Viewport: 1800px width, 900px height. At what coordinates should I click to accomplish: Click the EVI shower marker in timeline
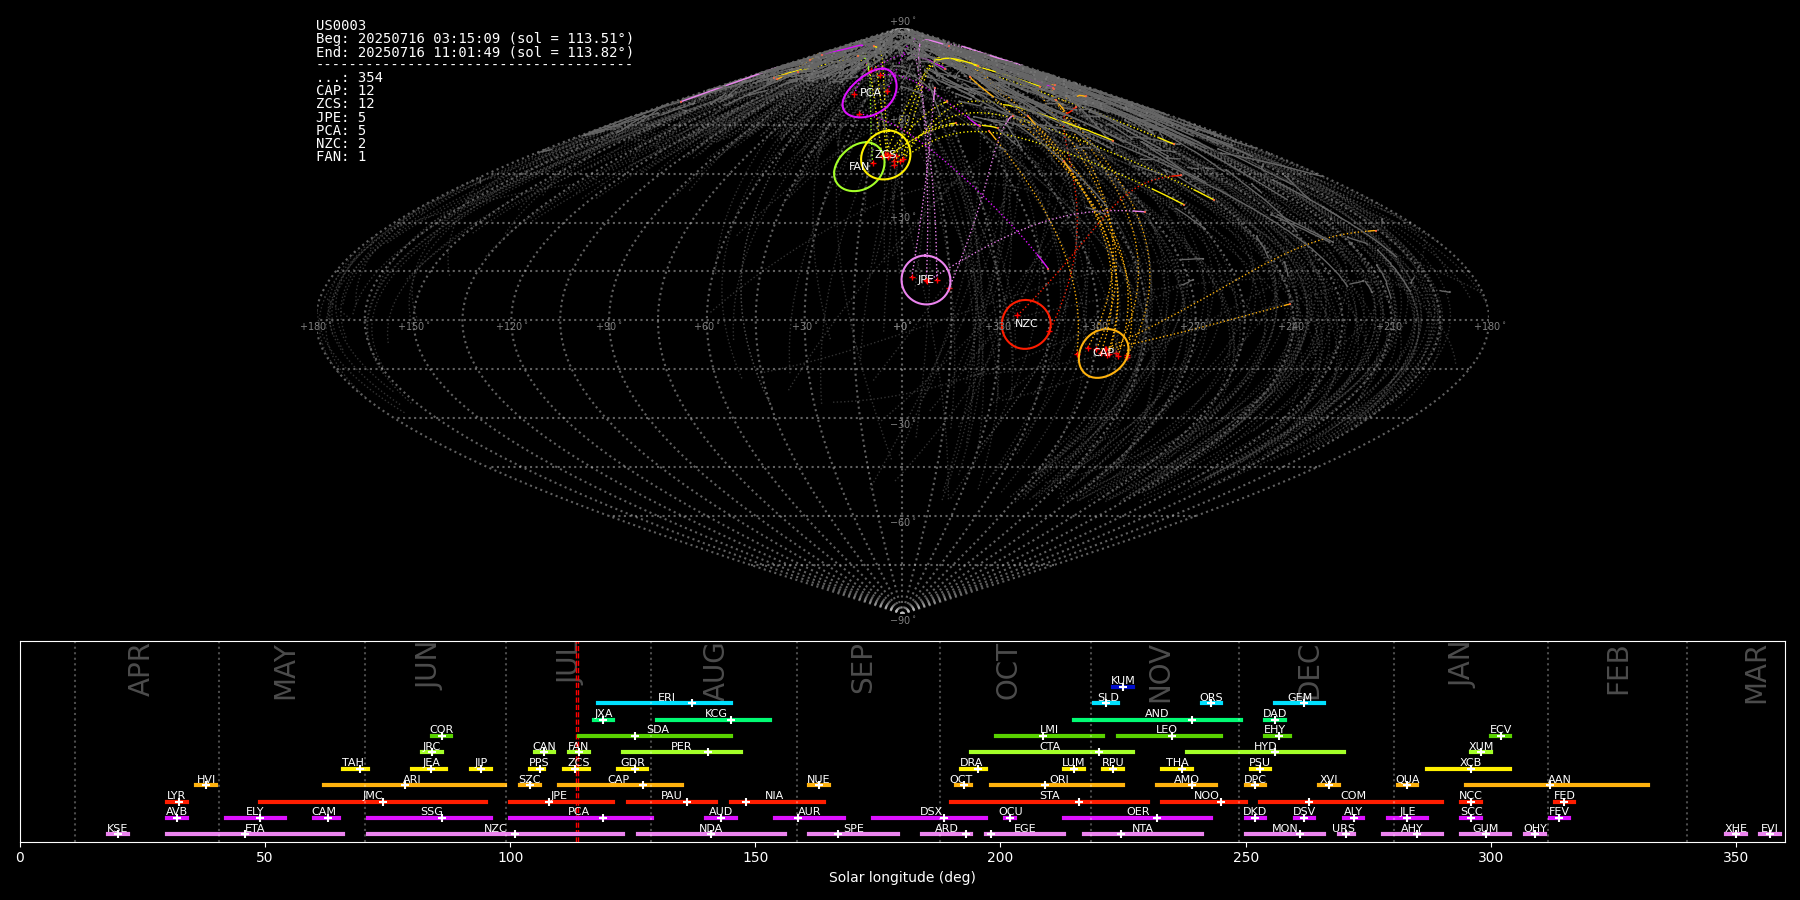click(1770, 834)
